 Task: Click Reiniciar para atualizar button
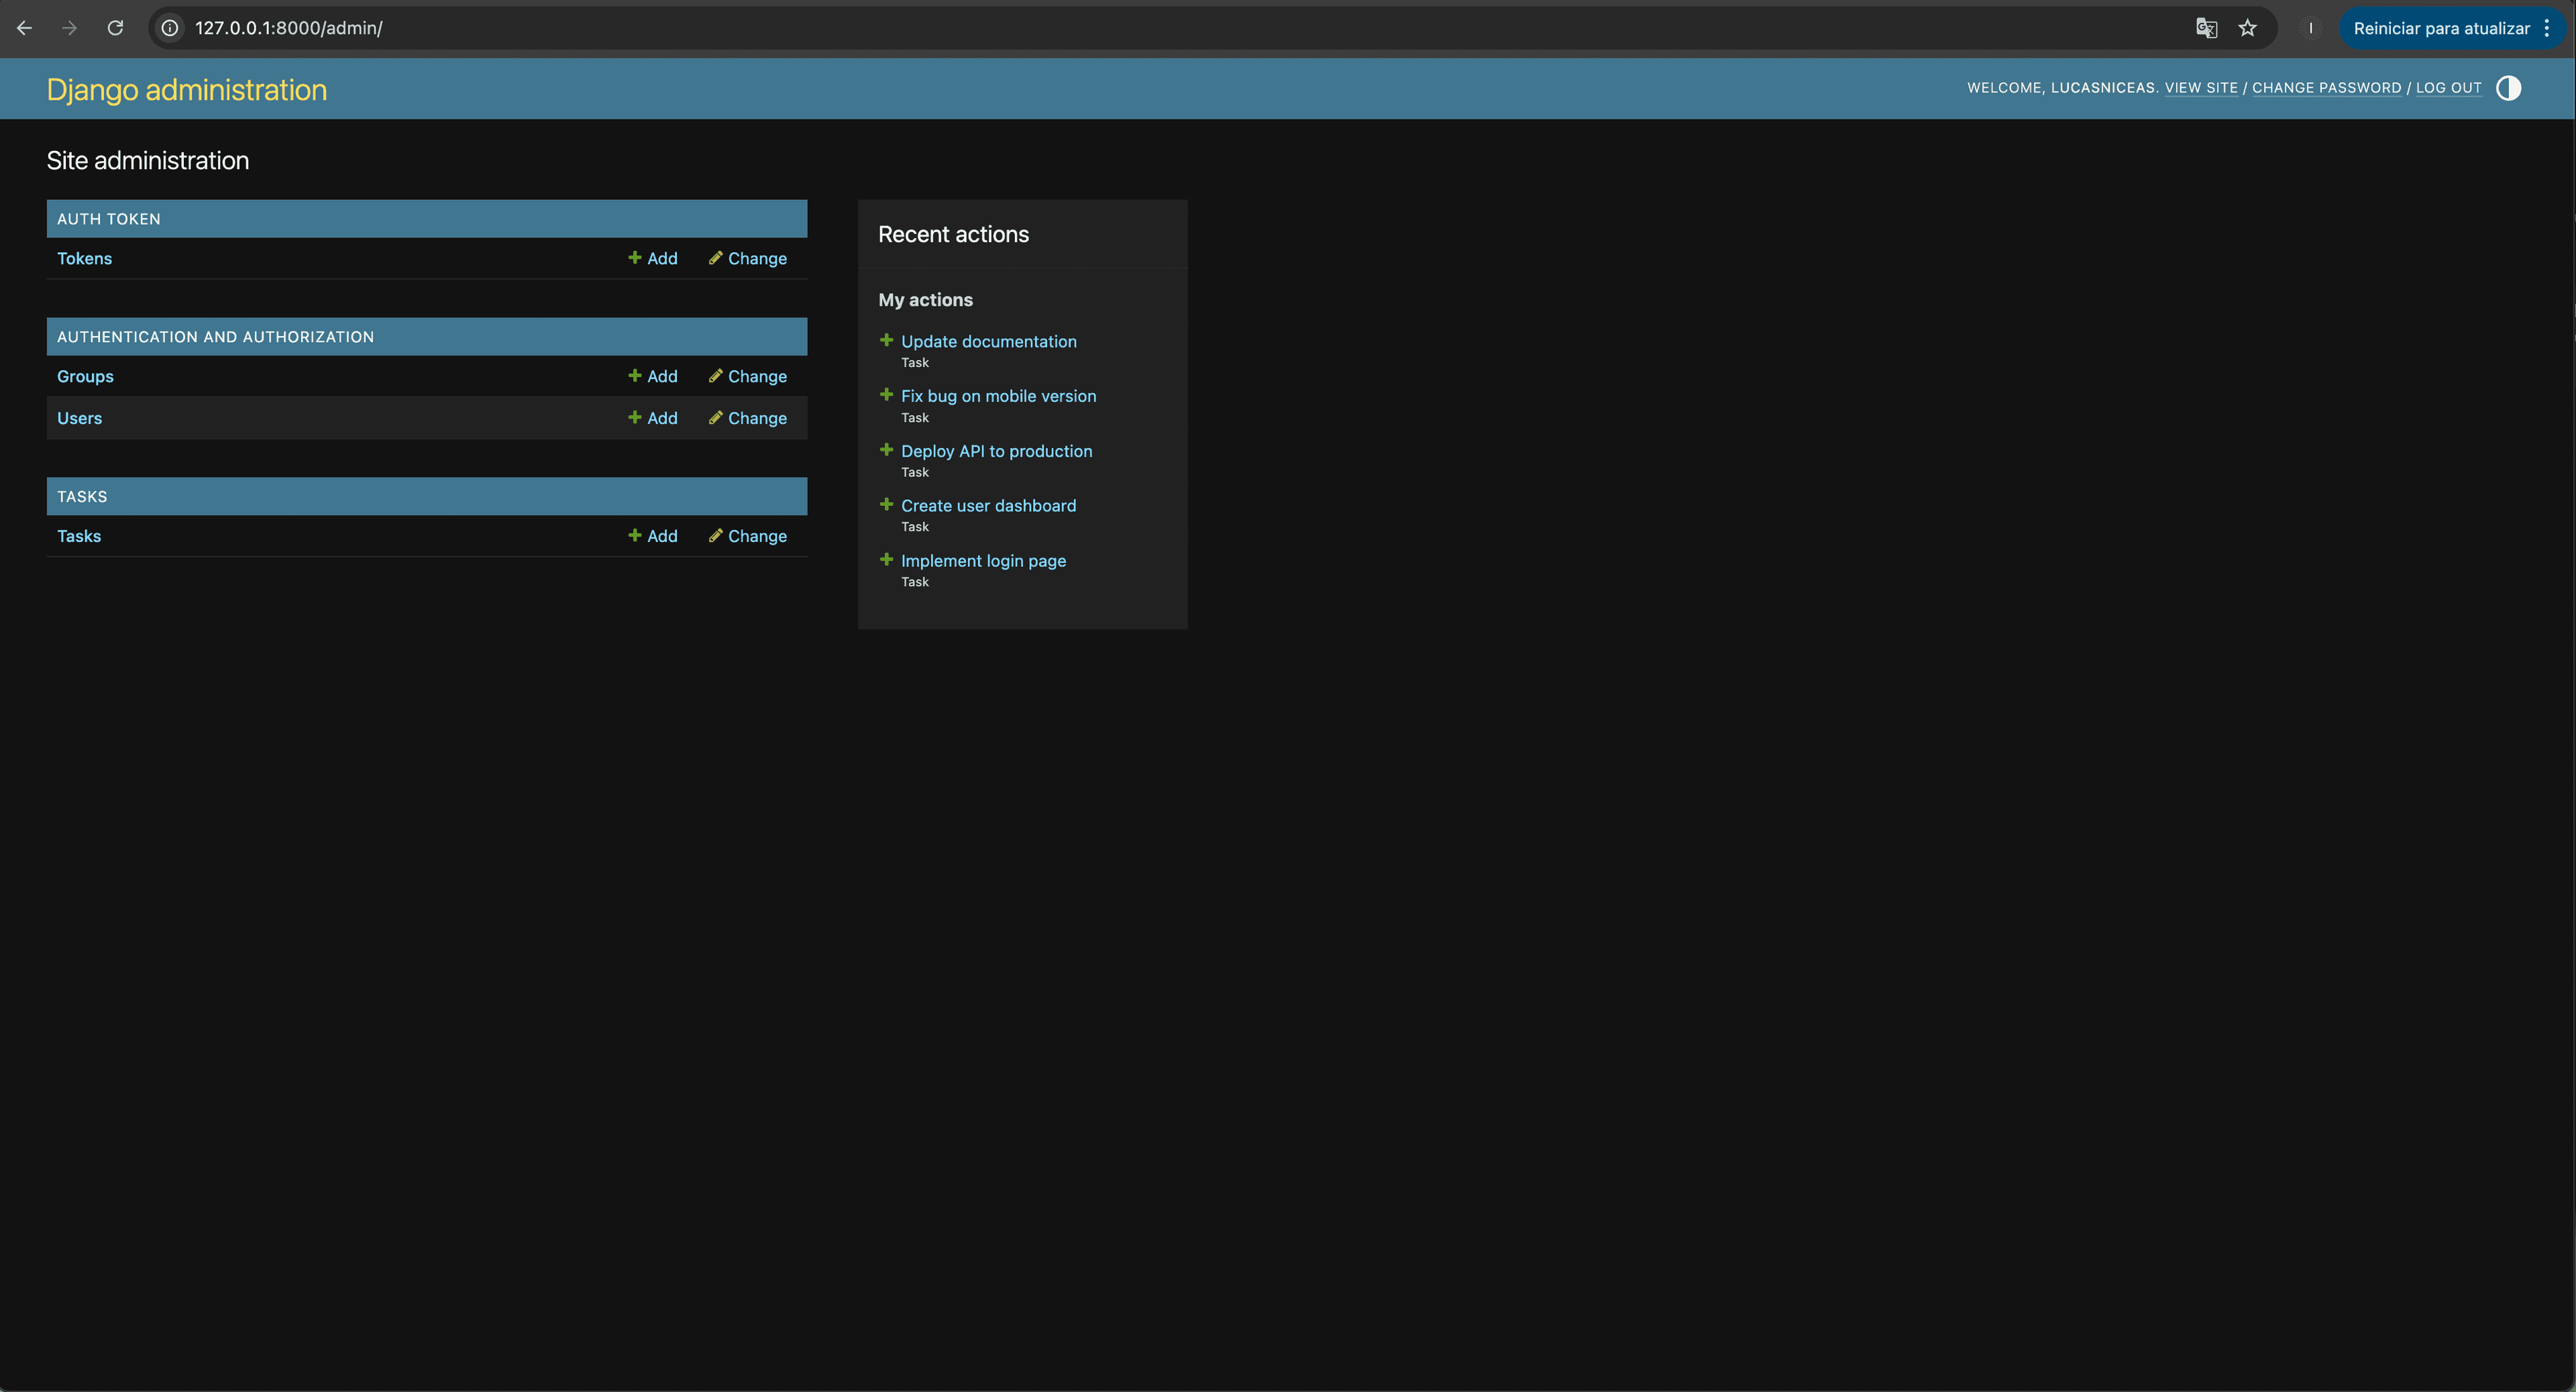[x=2441, y=28]
